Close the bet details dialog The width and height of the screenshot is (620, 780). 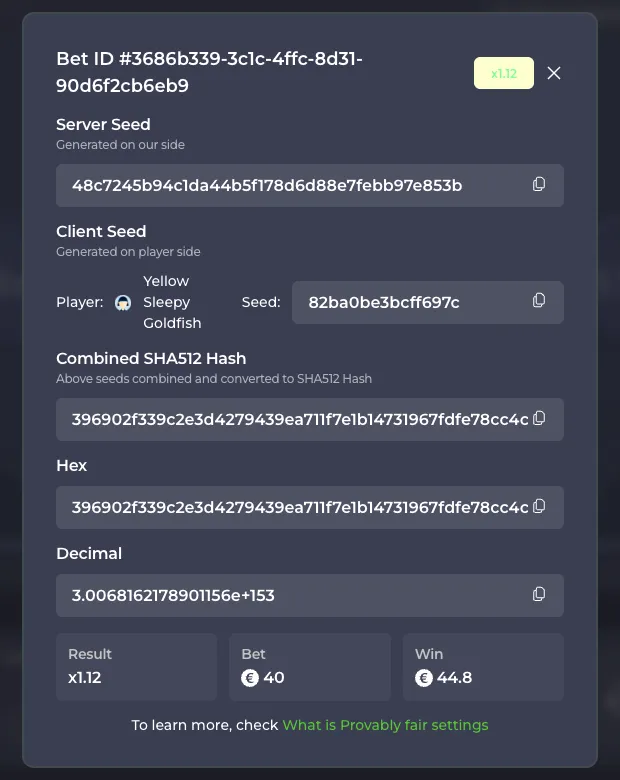tap(554, 73)
